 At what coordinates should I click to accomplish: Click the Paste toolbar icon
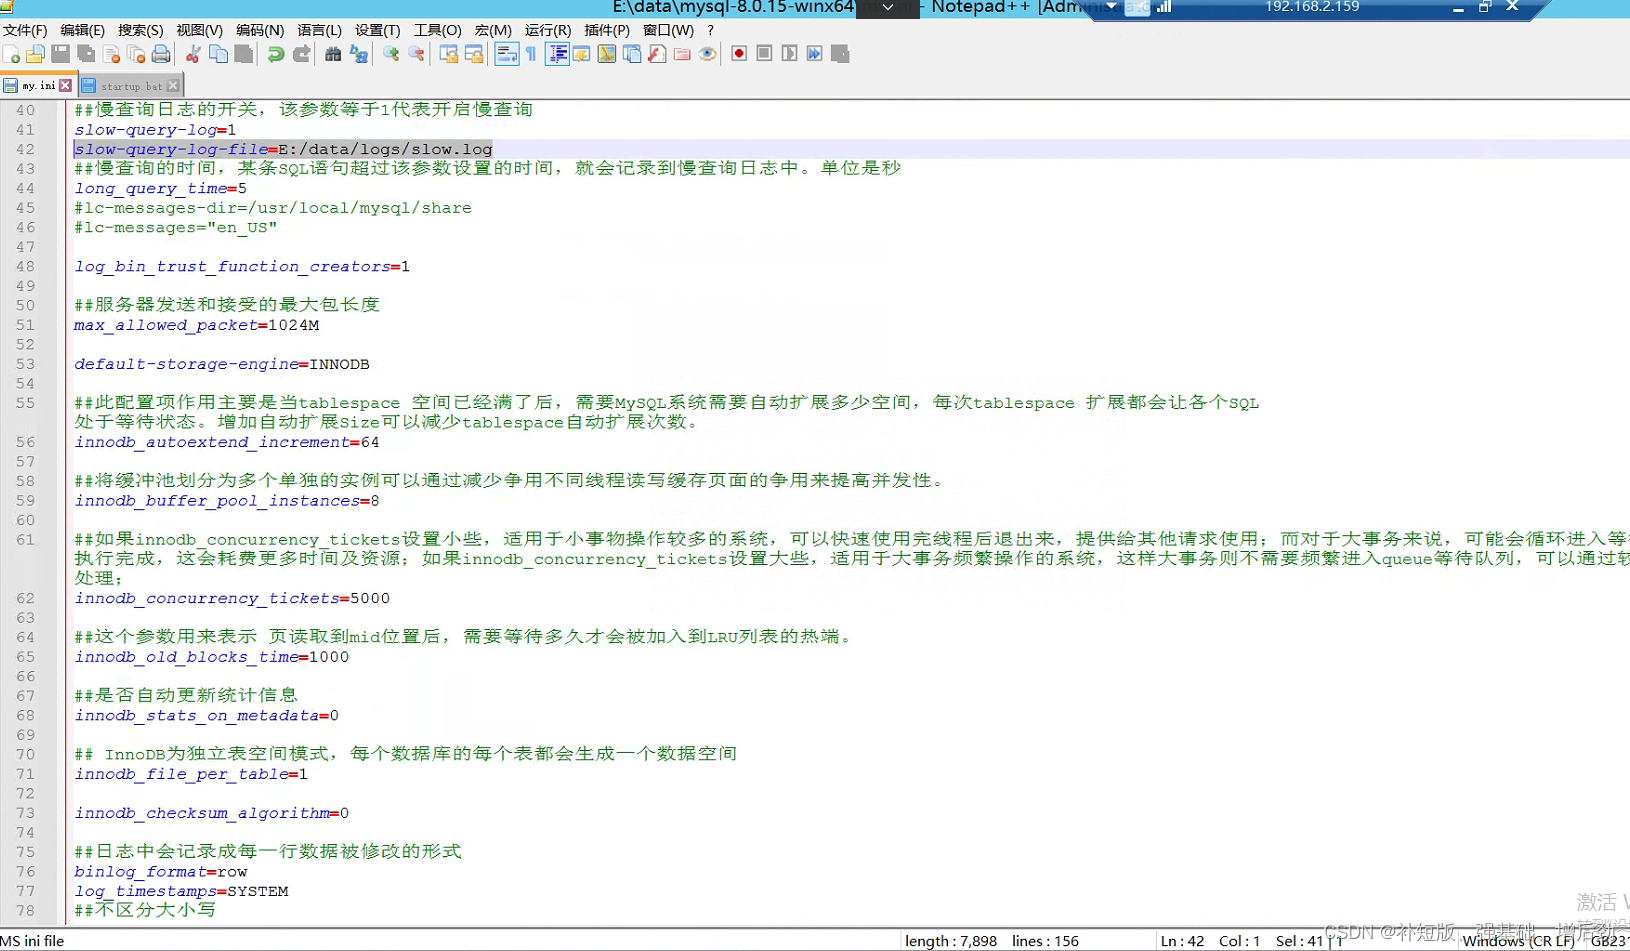(243, 54)
